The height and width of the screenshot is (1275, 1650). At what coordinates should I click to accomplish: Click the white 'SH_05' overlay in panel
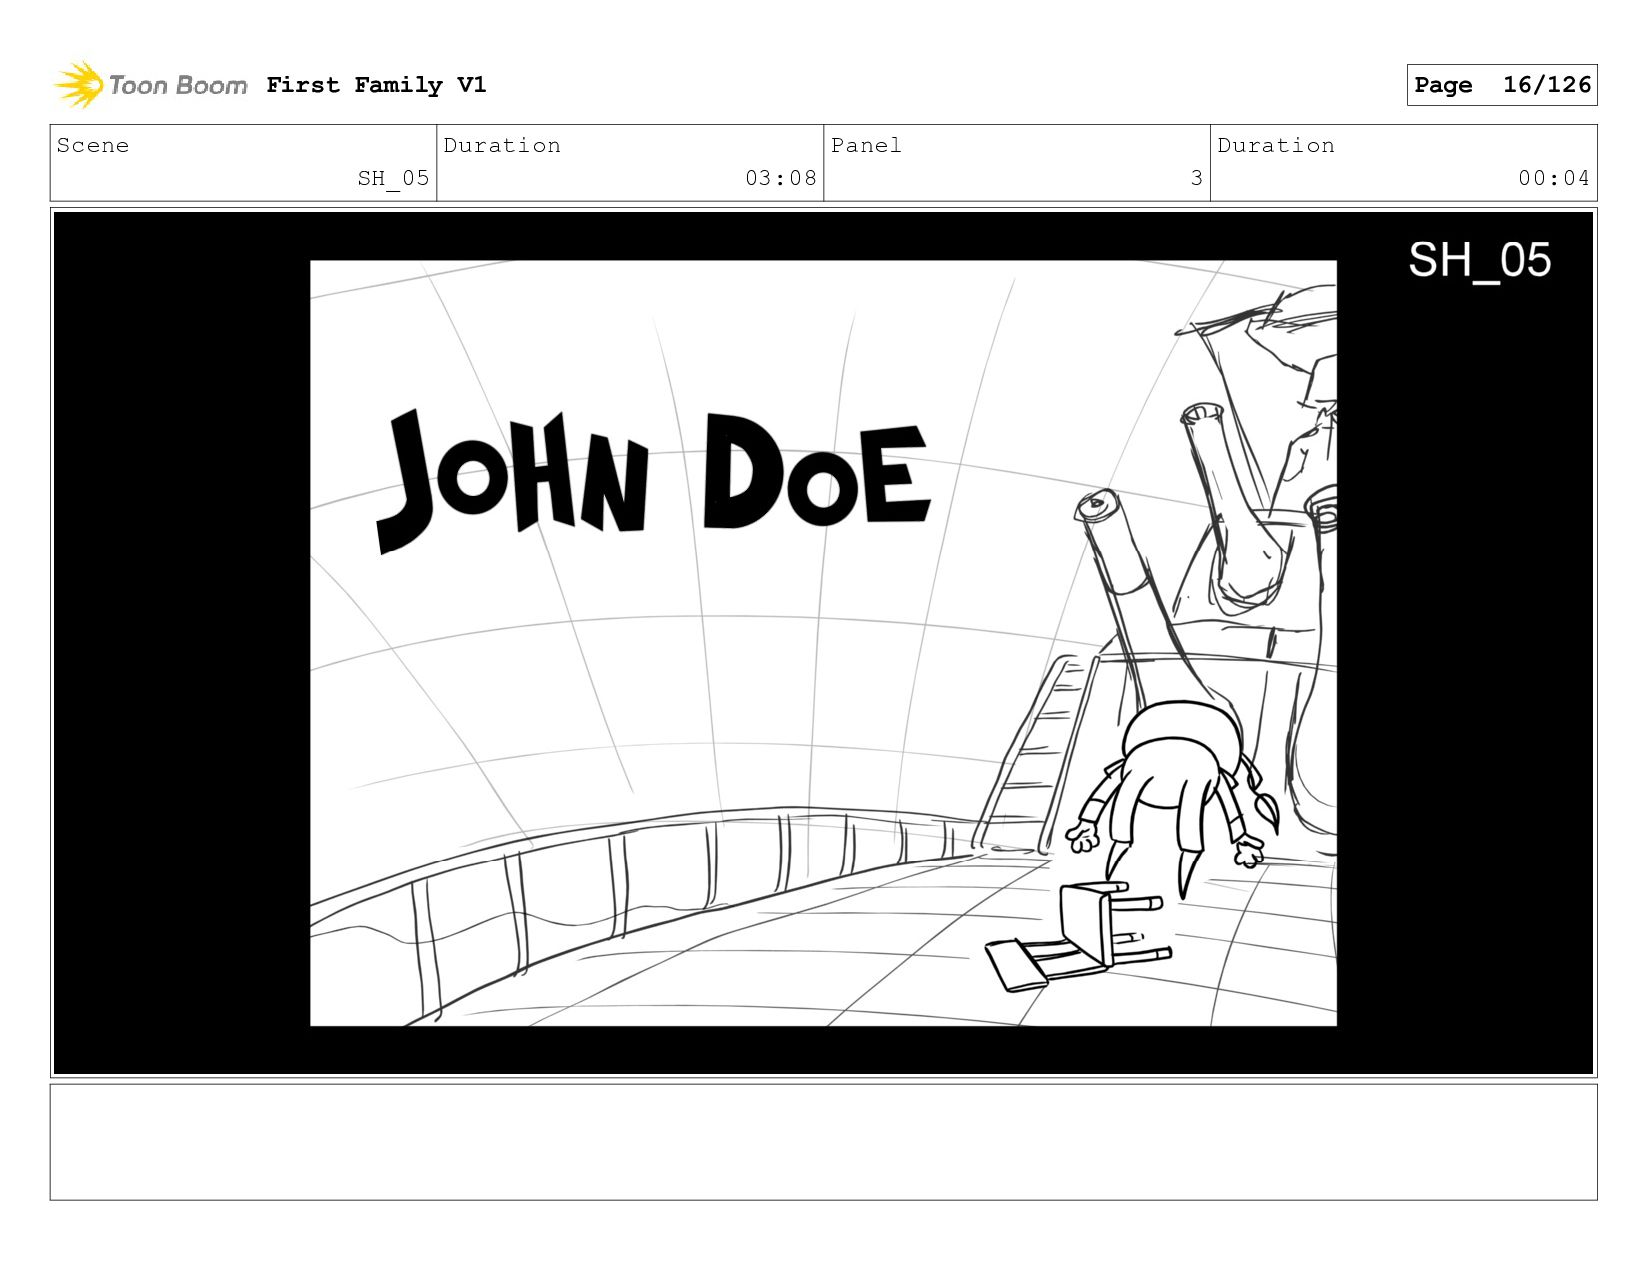1479,260
